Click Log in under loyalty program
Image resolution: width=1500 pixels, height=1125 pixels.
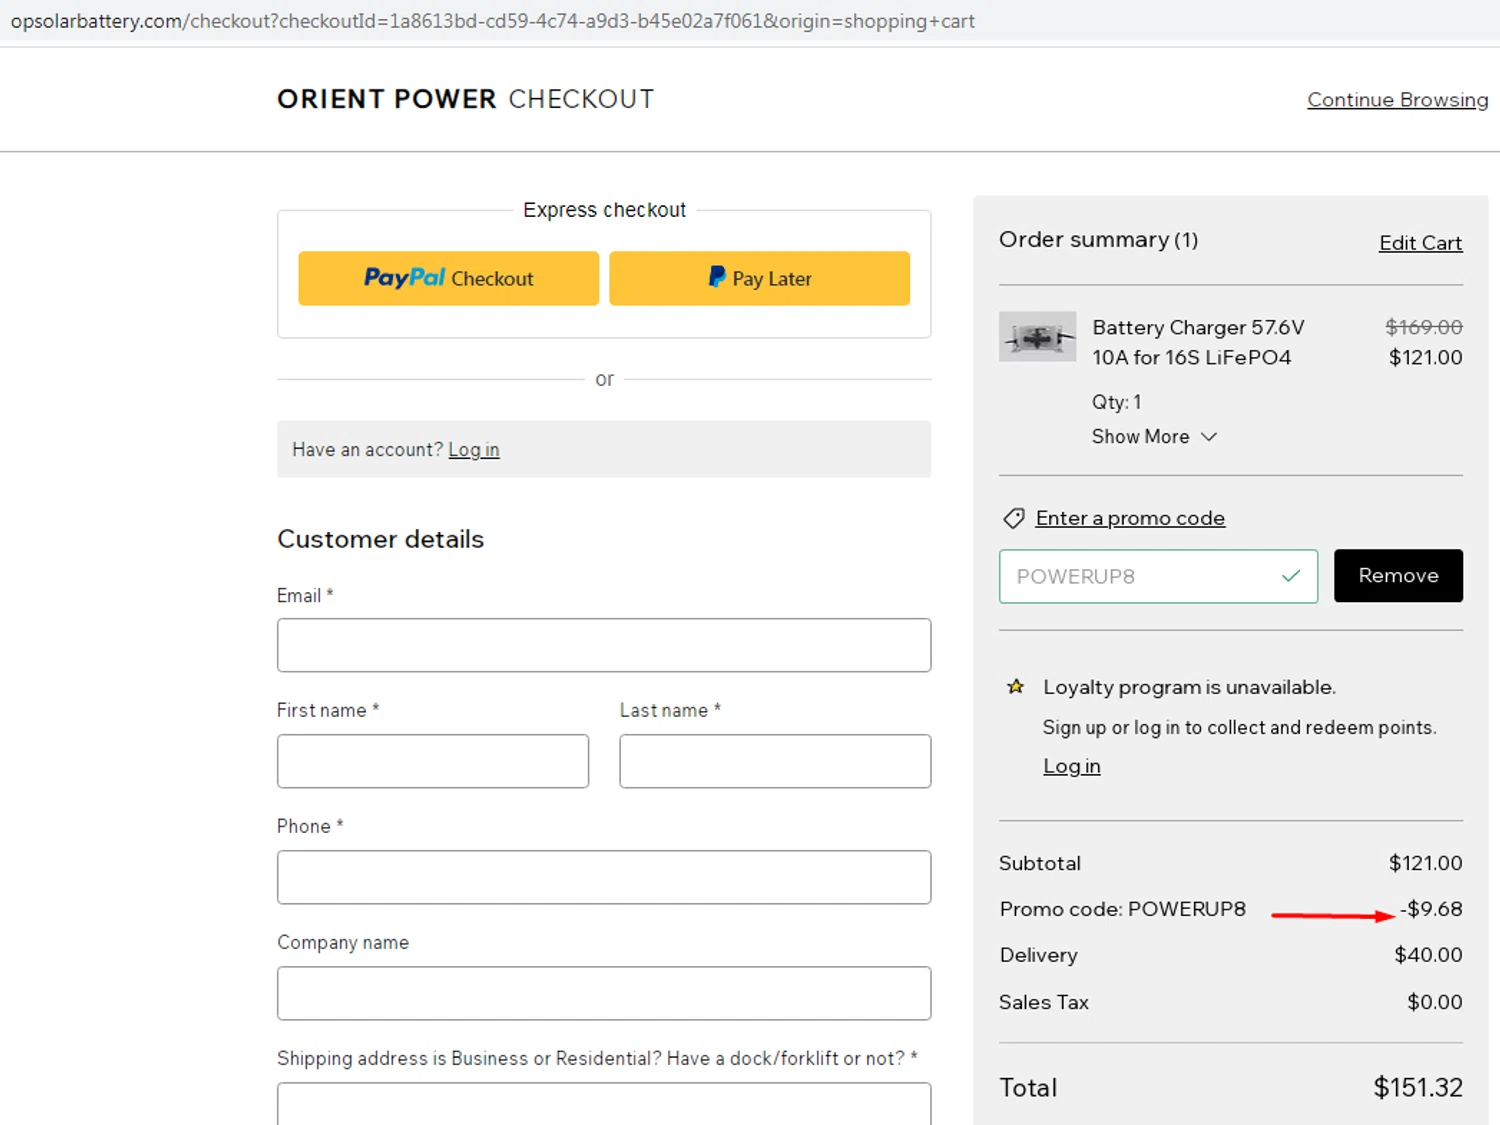(x=1072, y=766)
